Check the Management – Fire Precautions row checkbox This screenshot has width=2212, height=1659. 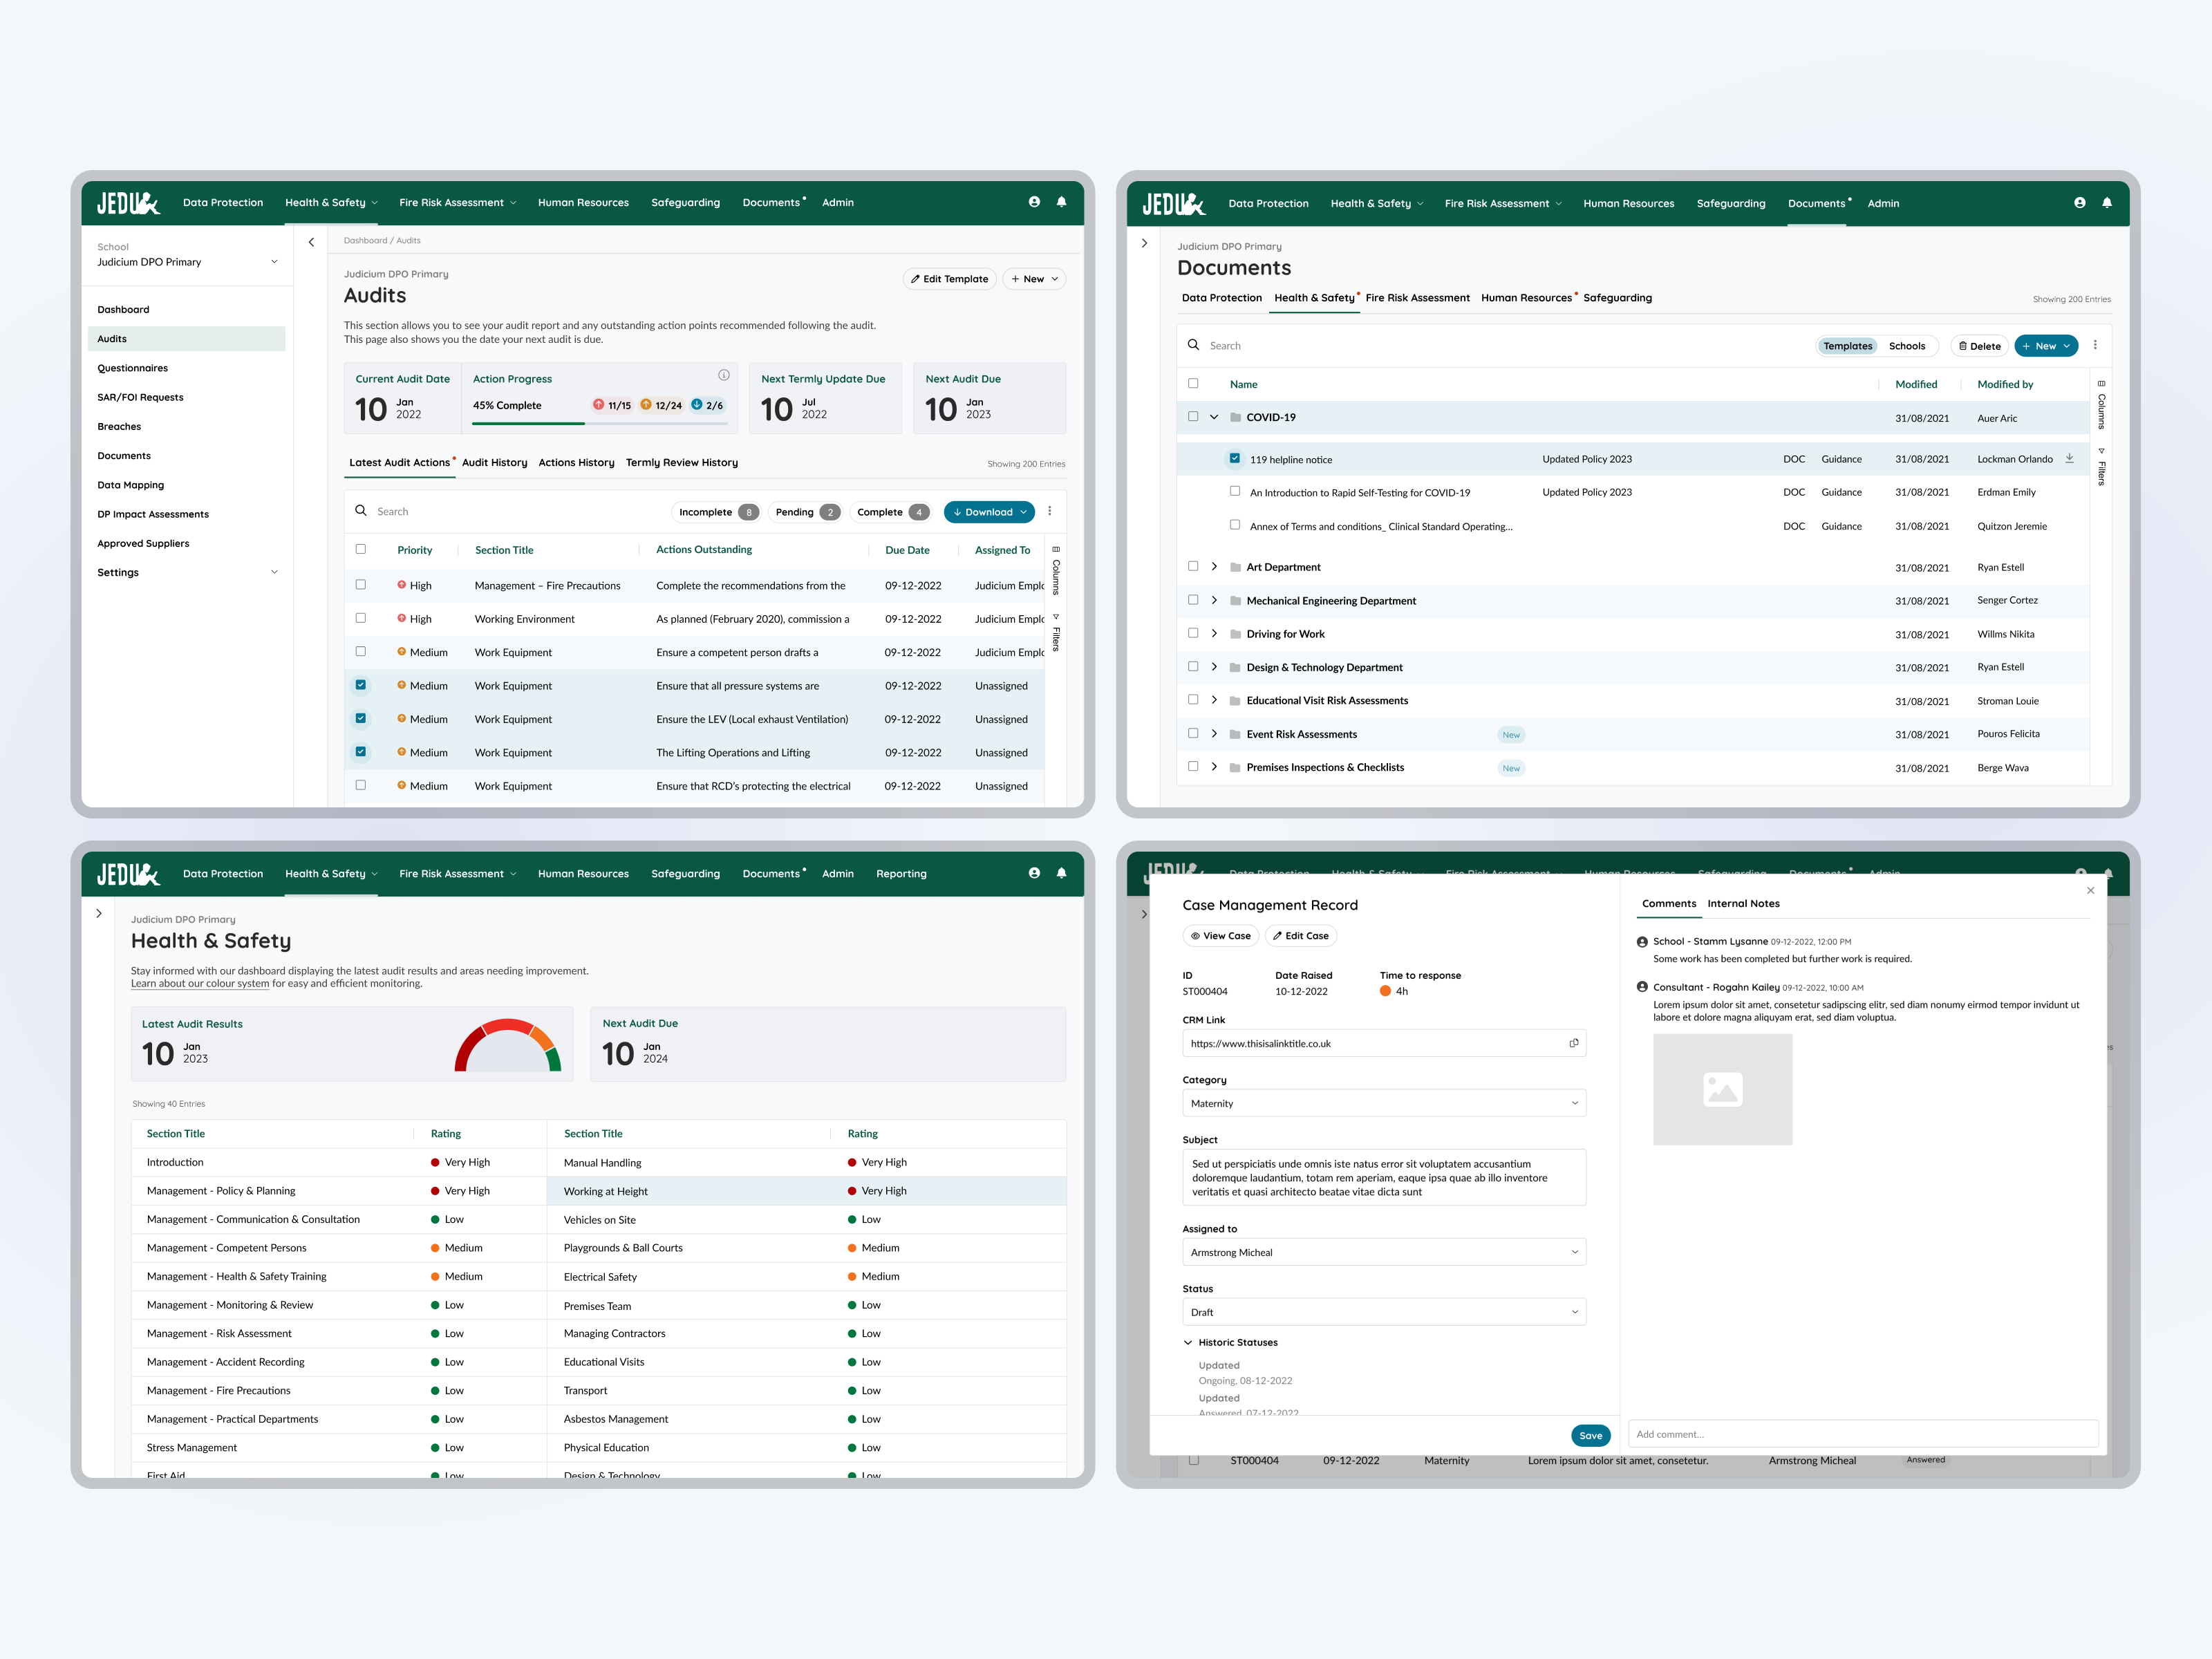click(361, 585)
